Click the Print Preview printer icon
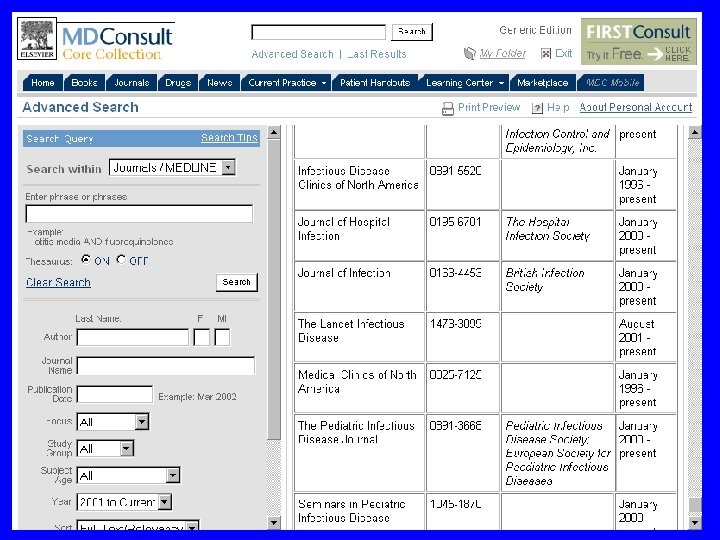 point(447,108)
